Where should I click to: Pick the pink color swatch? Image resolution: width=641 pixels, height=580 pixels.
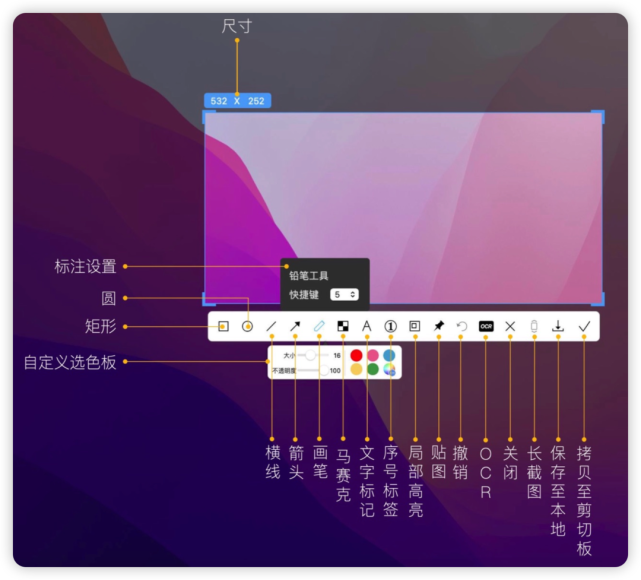[x=373, y=355]
